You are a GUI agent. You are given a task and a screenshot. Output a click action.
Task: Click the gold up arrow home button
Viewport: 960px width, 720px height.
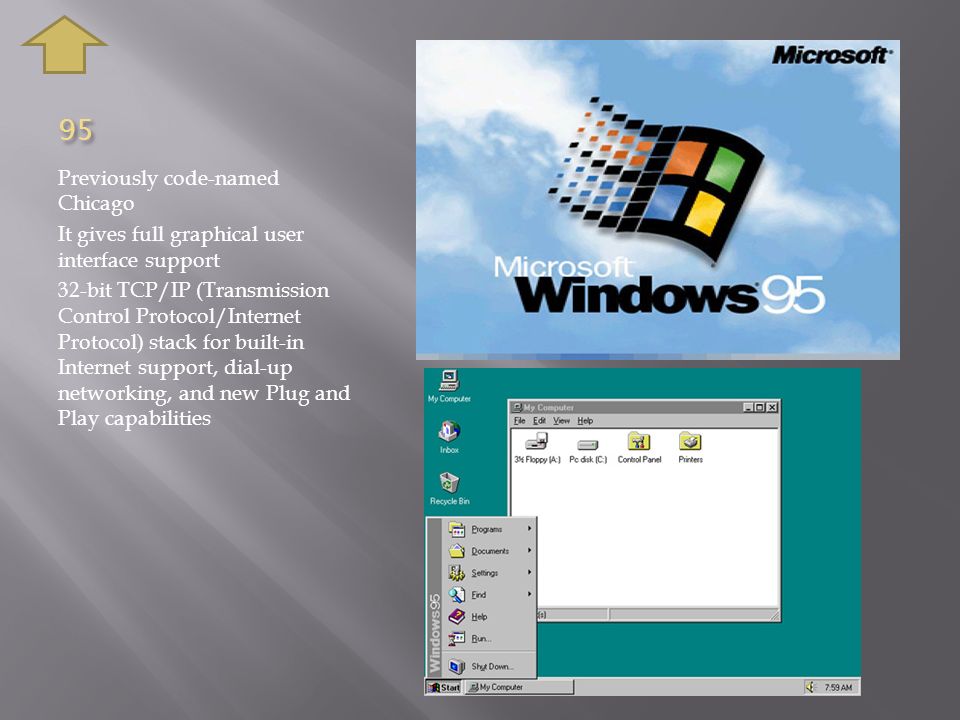(x=64, y=45)
